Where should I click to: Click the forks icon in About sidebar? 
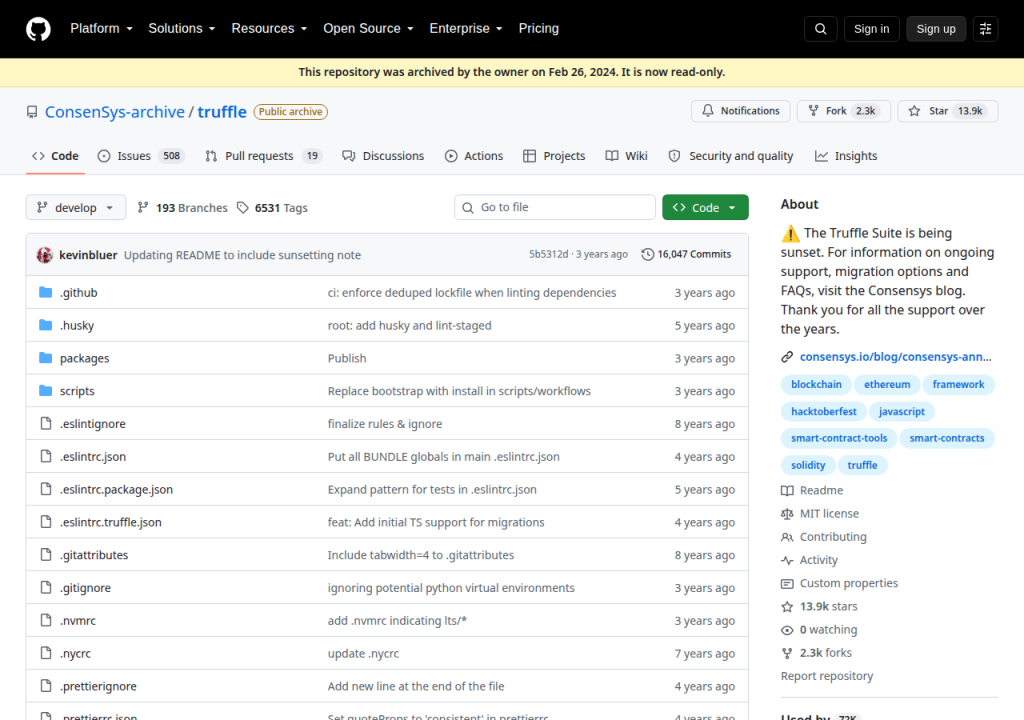coord(787,653)
